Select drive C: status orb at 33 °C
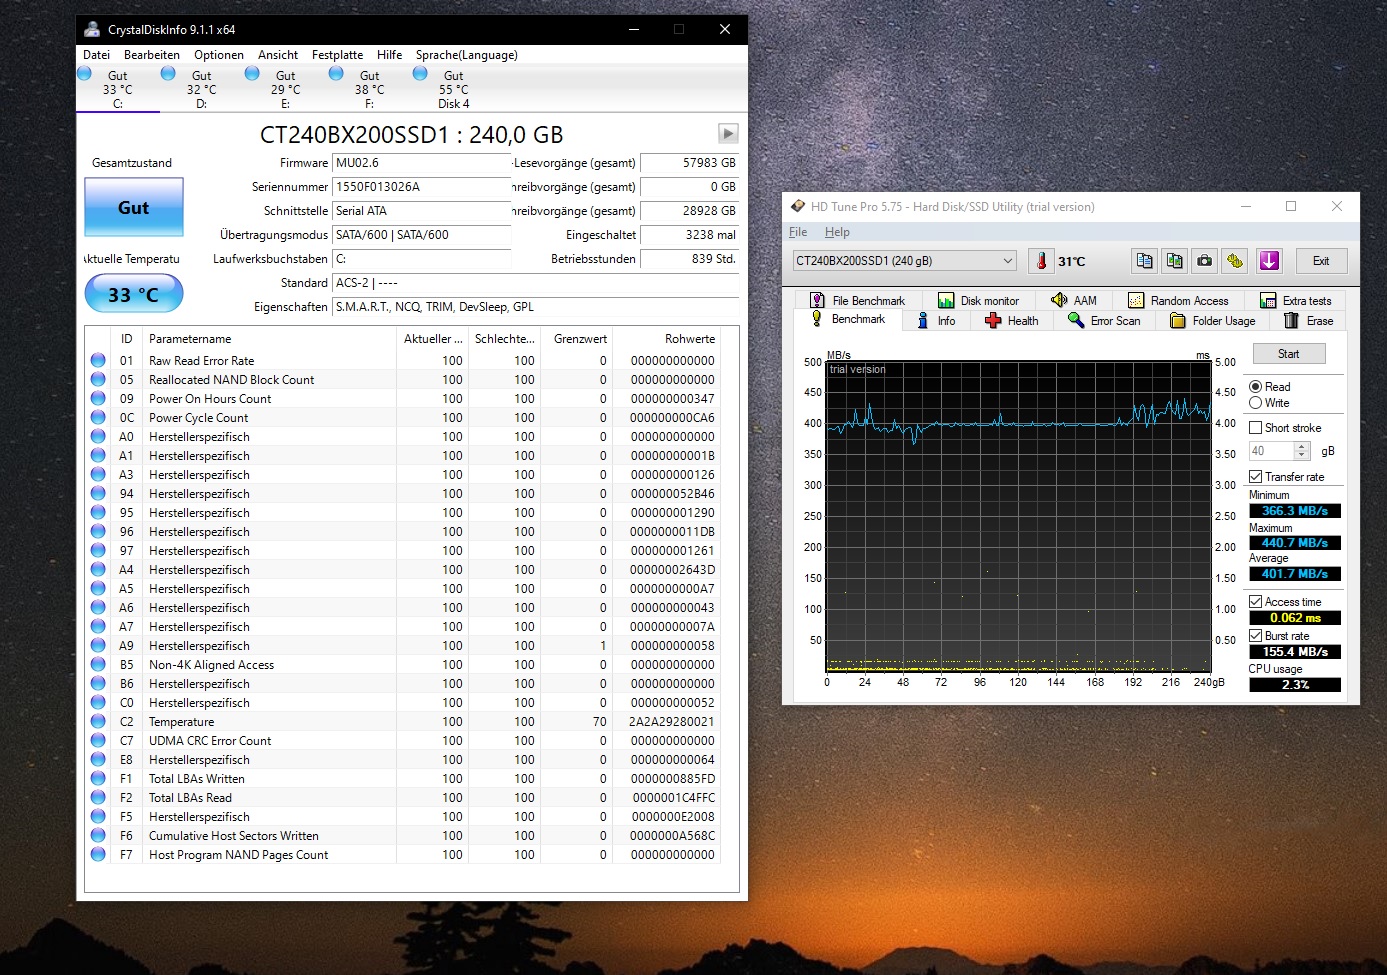Viewport: 1387px width, 975px height. (85, 74)
